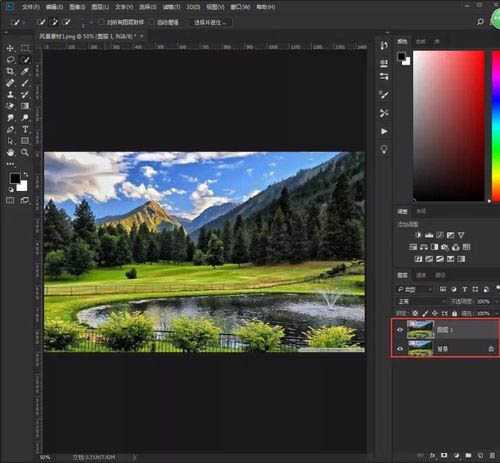Select the Eyedropper tool
This screenshot has height=463, width=500.
[25, 71]
